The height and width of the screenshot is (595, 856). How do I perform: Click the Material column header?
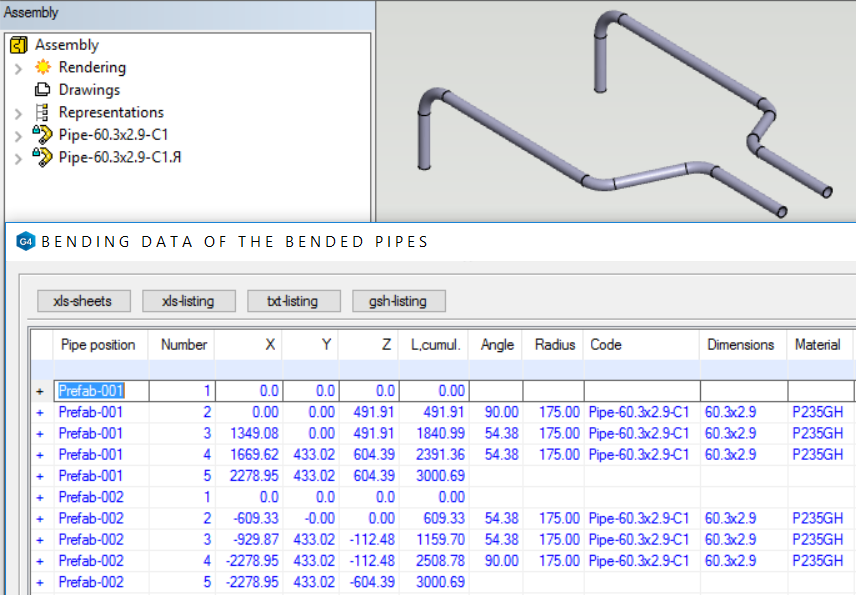point(817,345)
